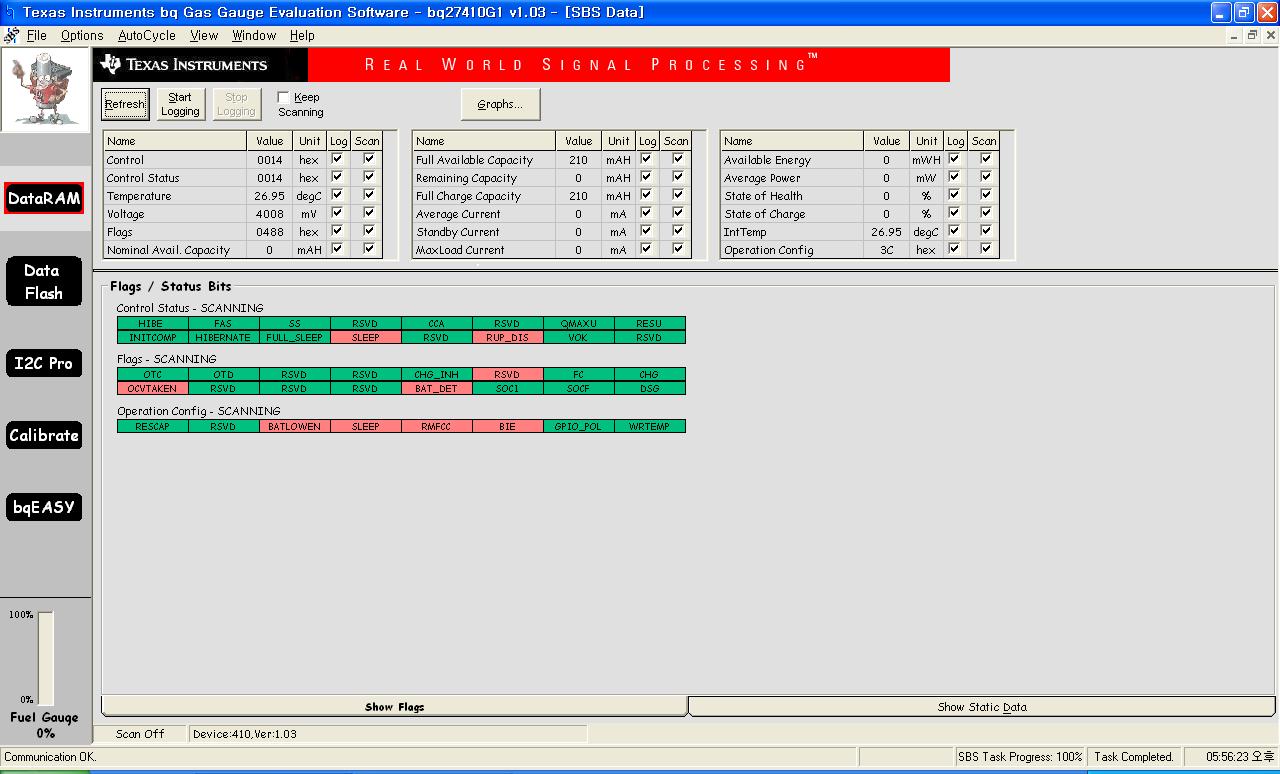This screenshot has width=1280, height=774.
Task: Click the cartoon mascot image
Action: [45, 90]
